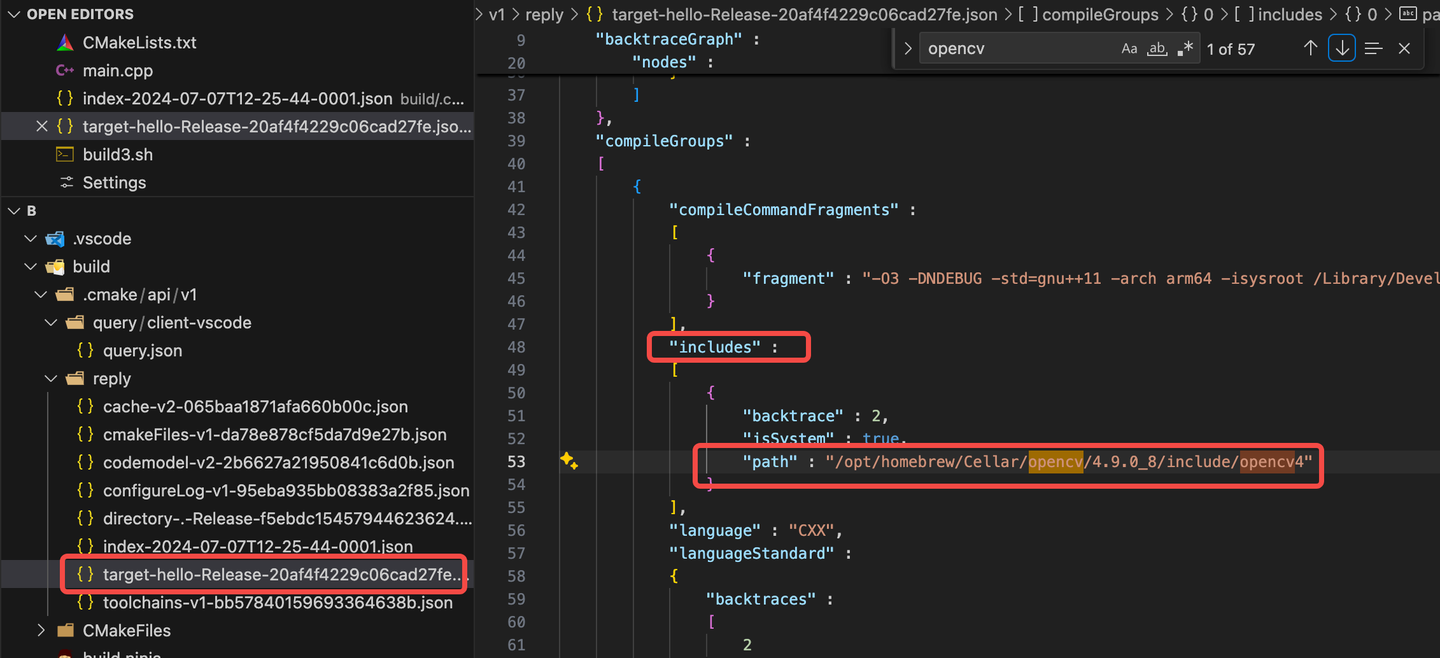Select the previous match arrow in find widget

[x=1311, y=47]
